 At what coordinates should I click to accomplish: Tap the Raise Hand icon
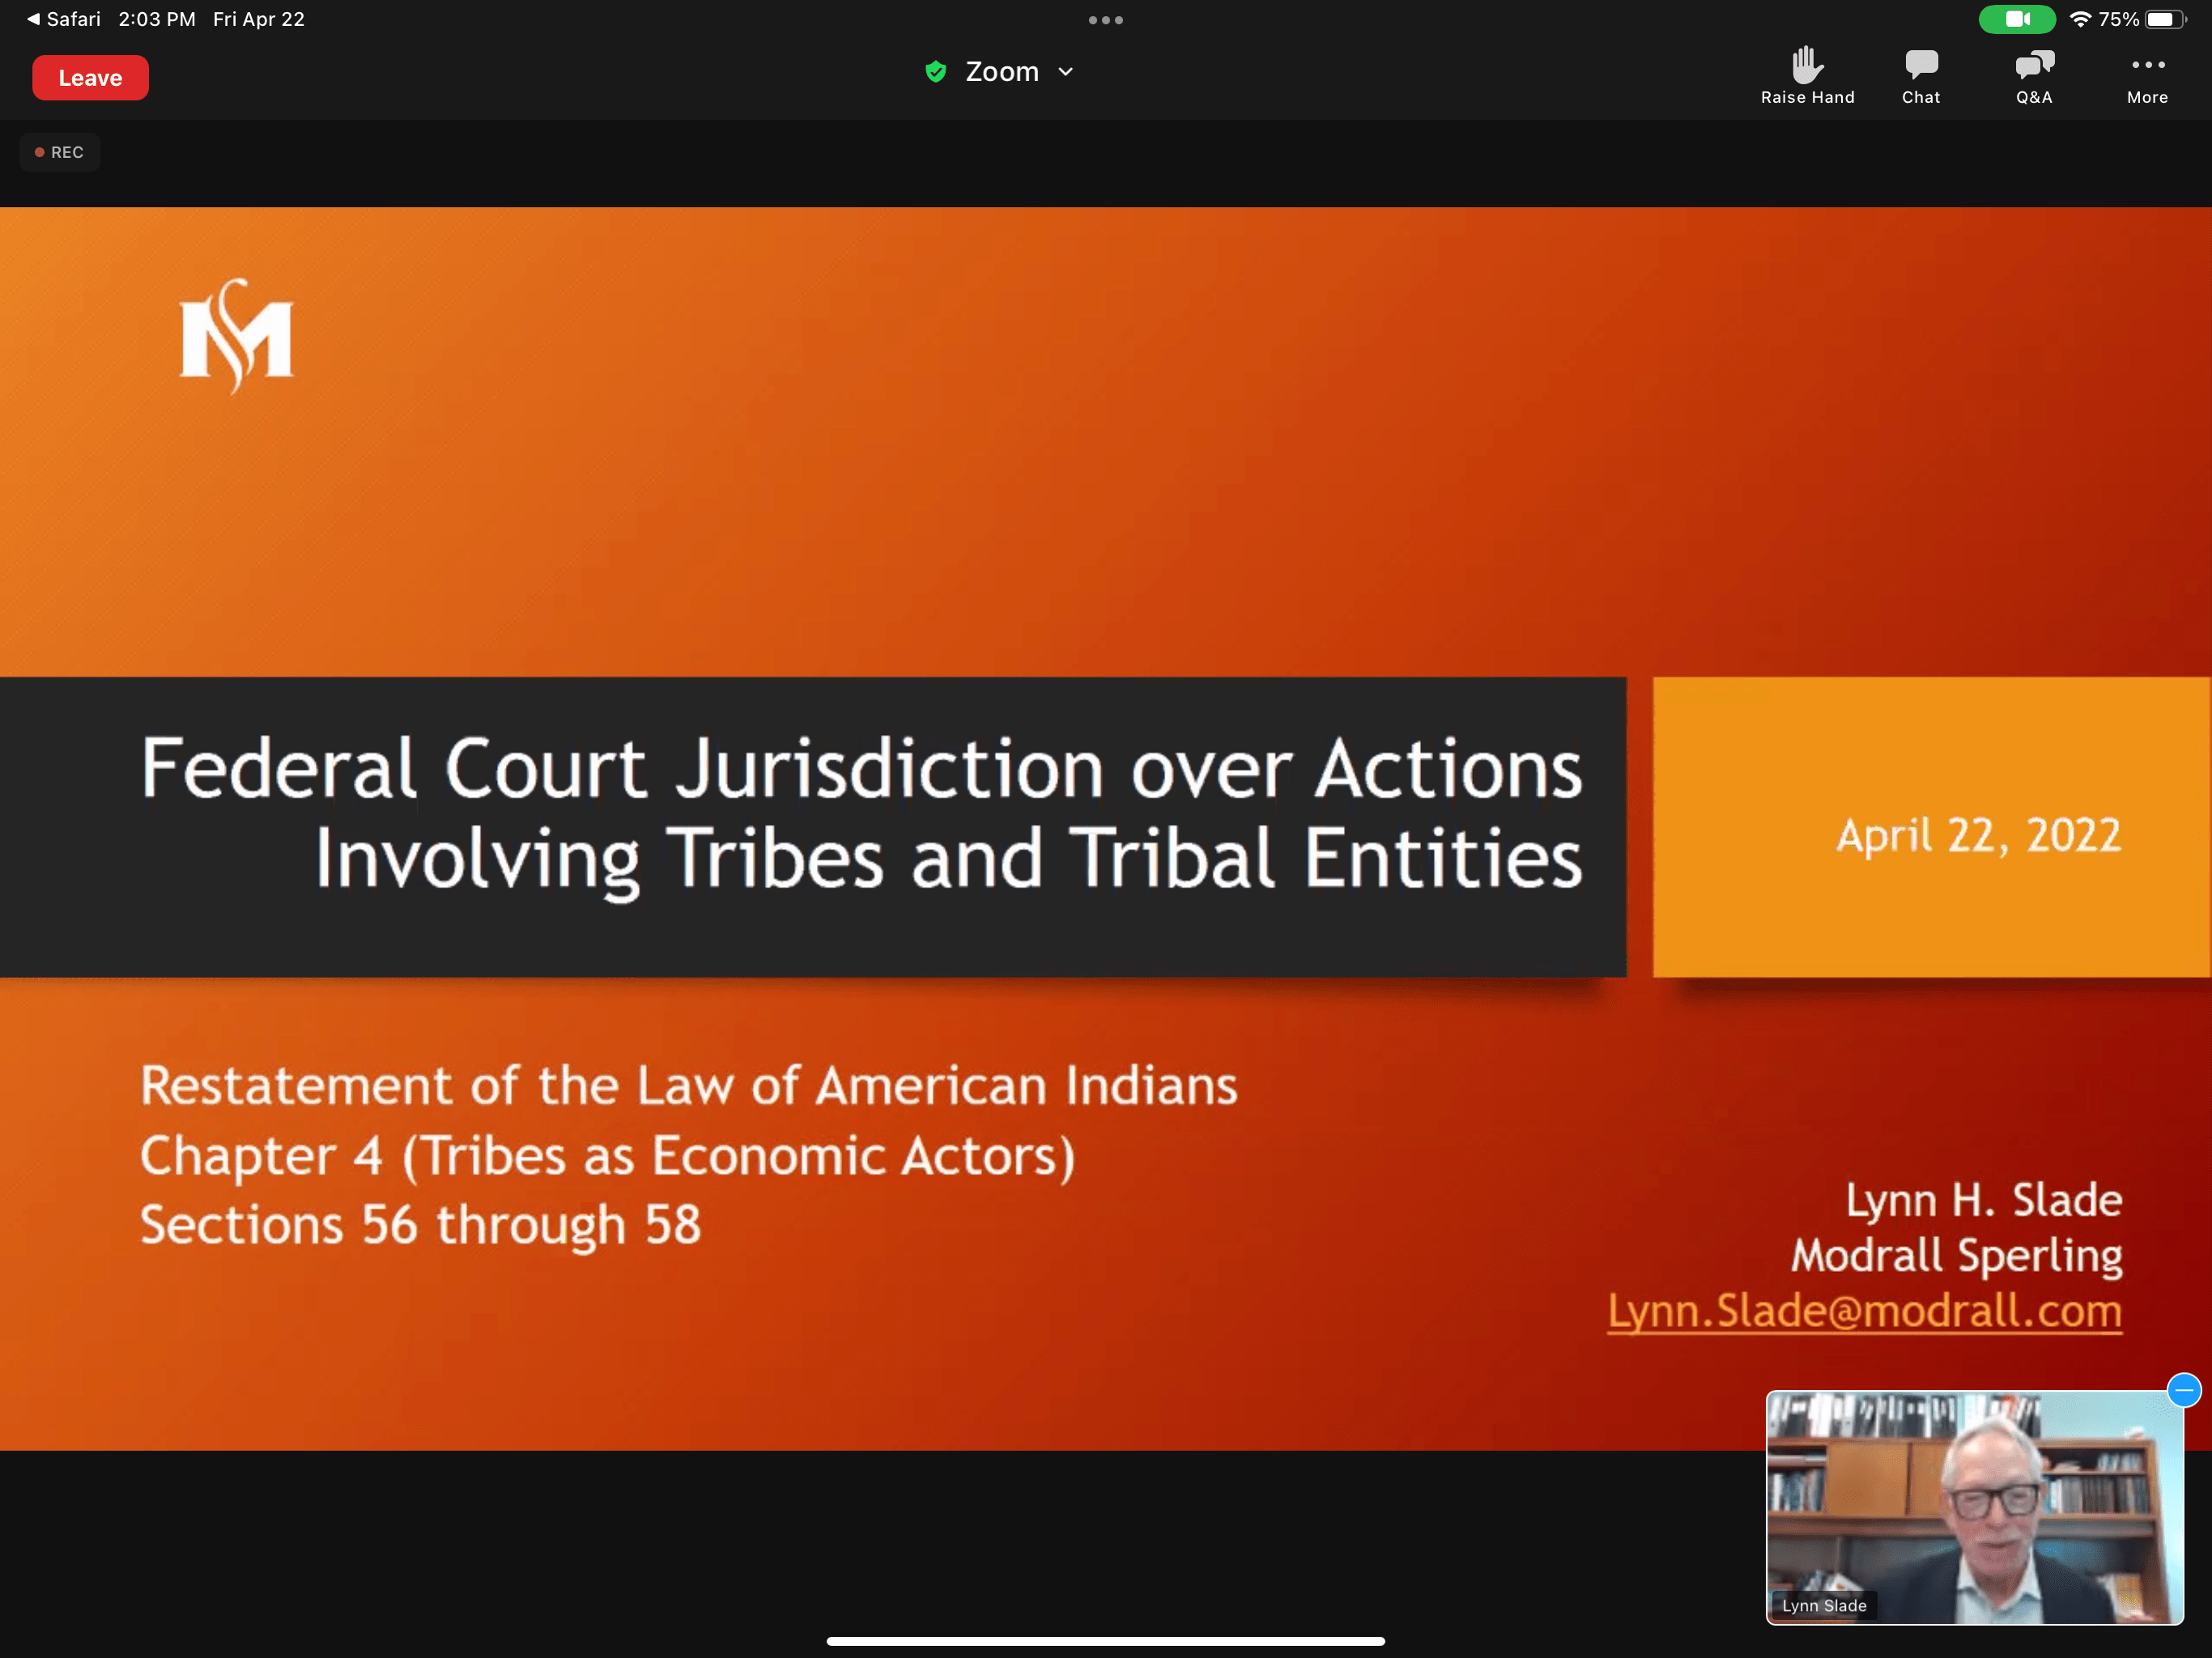tap(1806, 66)
